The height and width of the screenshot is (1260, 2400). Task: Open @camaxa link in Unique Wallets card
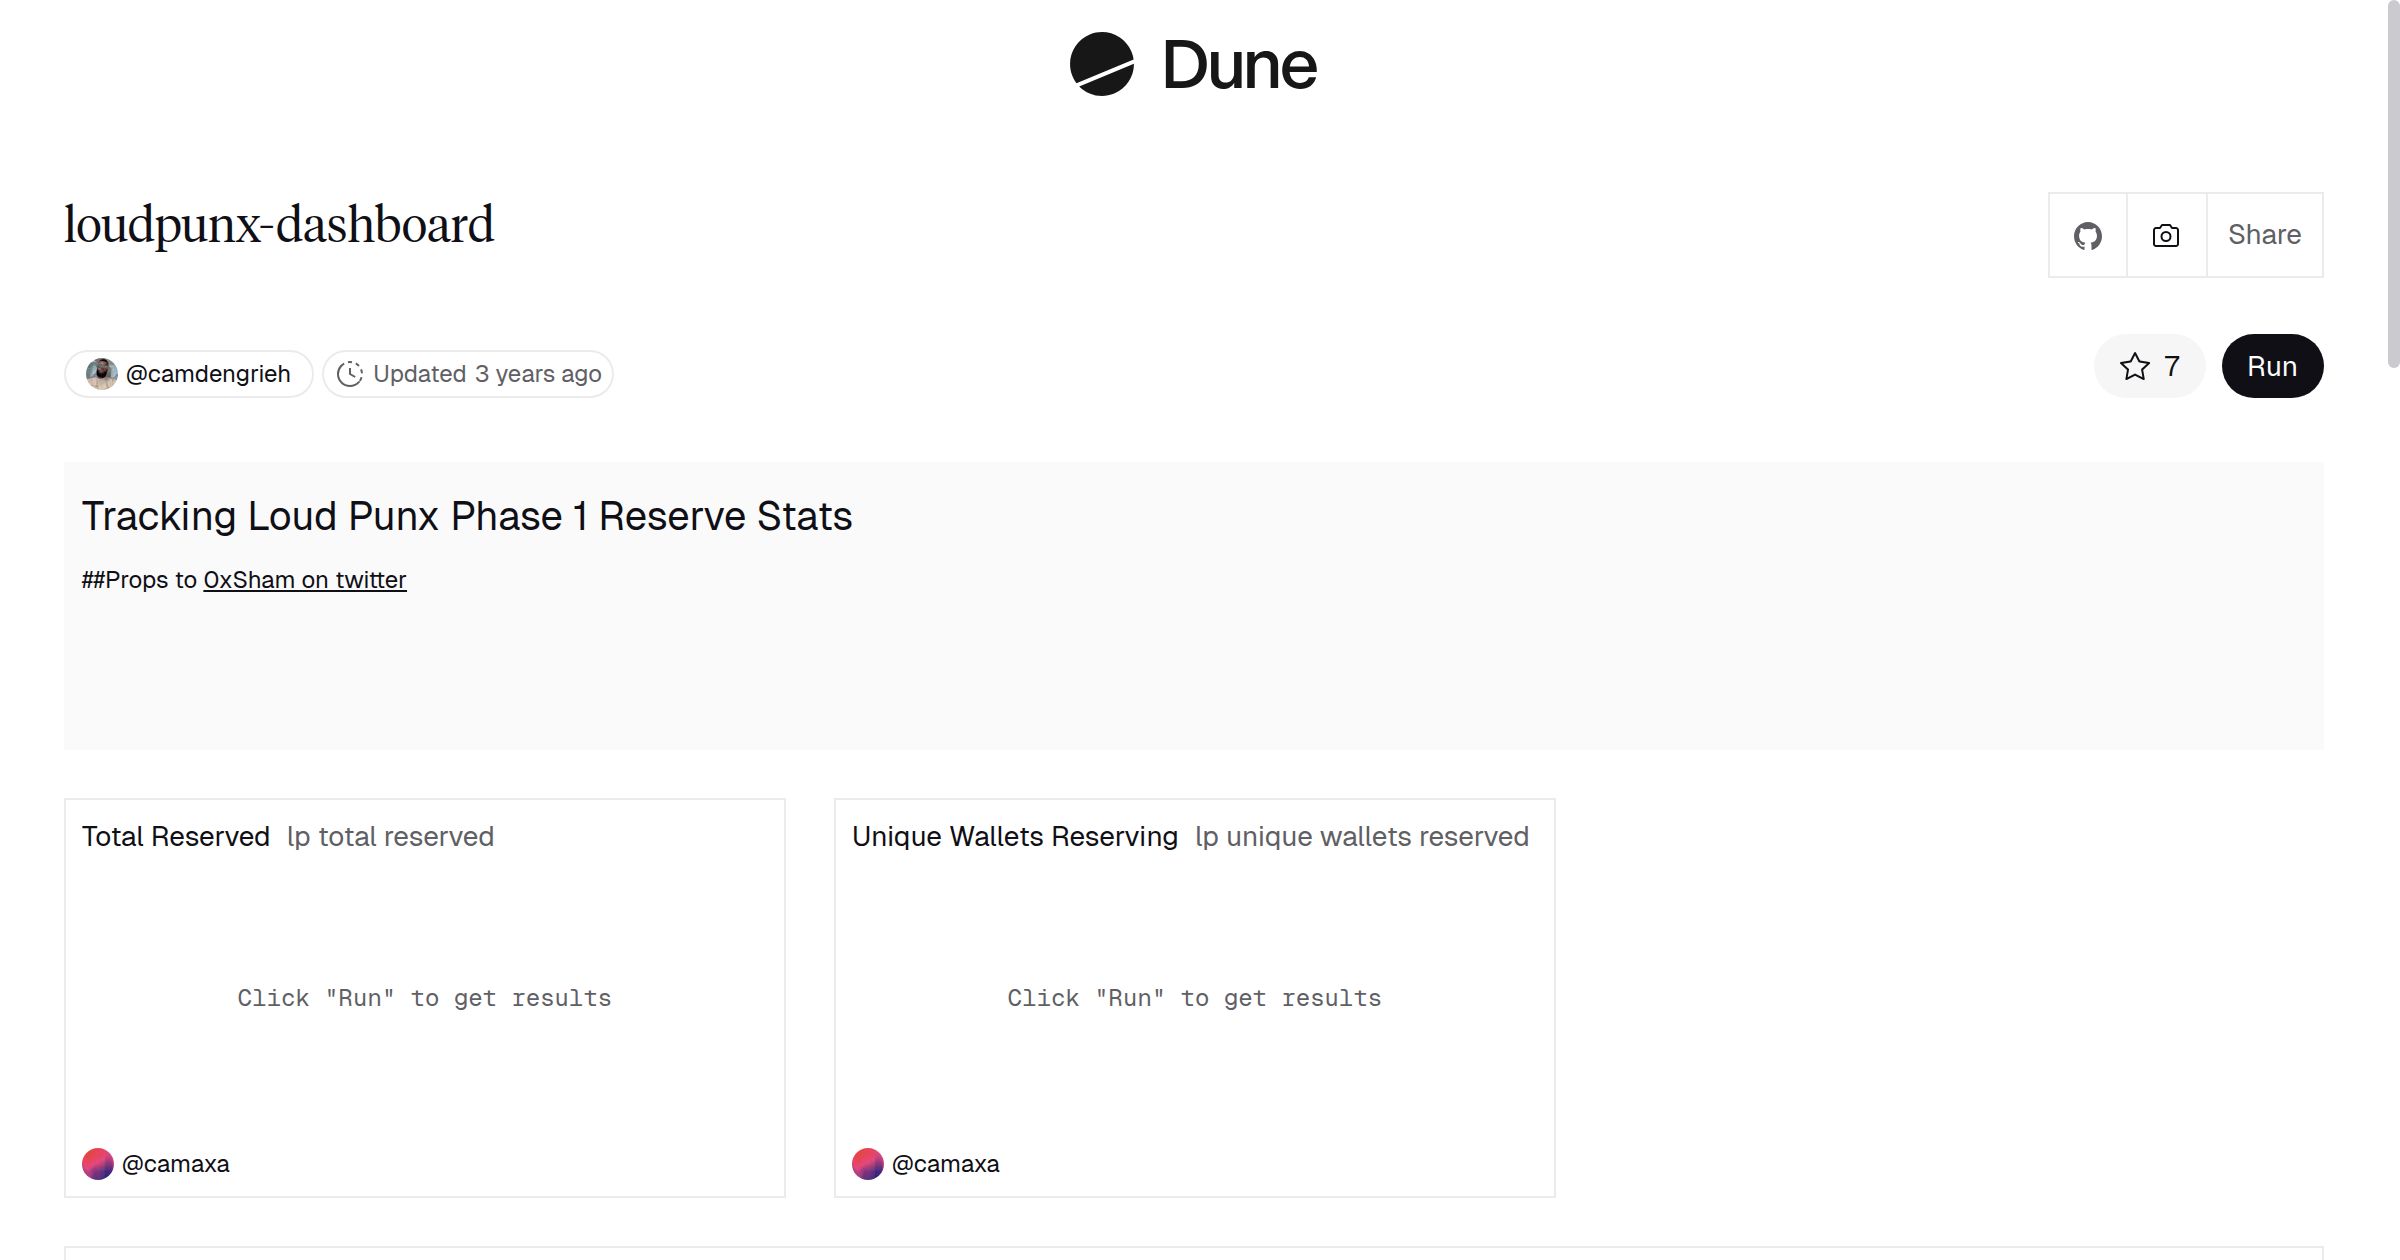945,1164
